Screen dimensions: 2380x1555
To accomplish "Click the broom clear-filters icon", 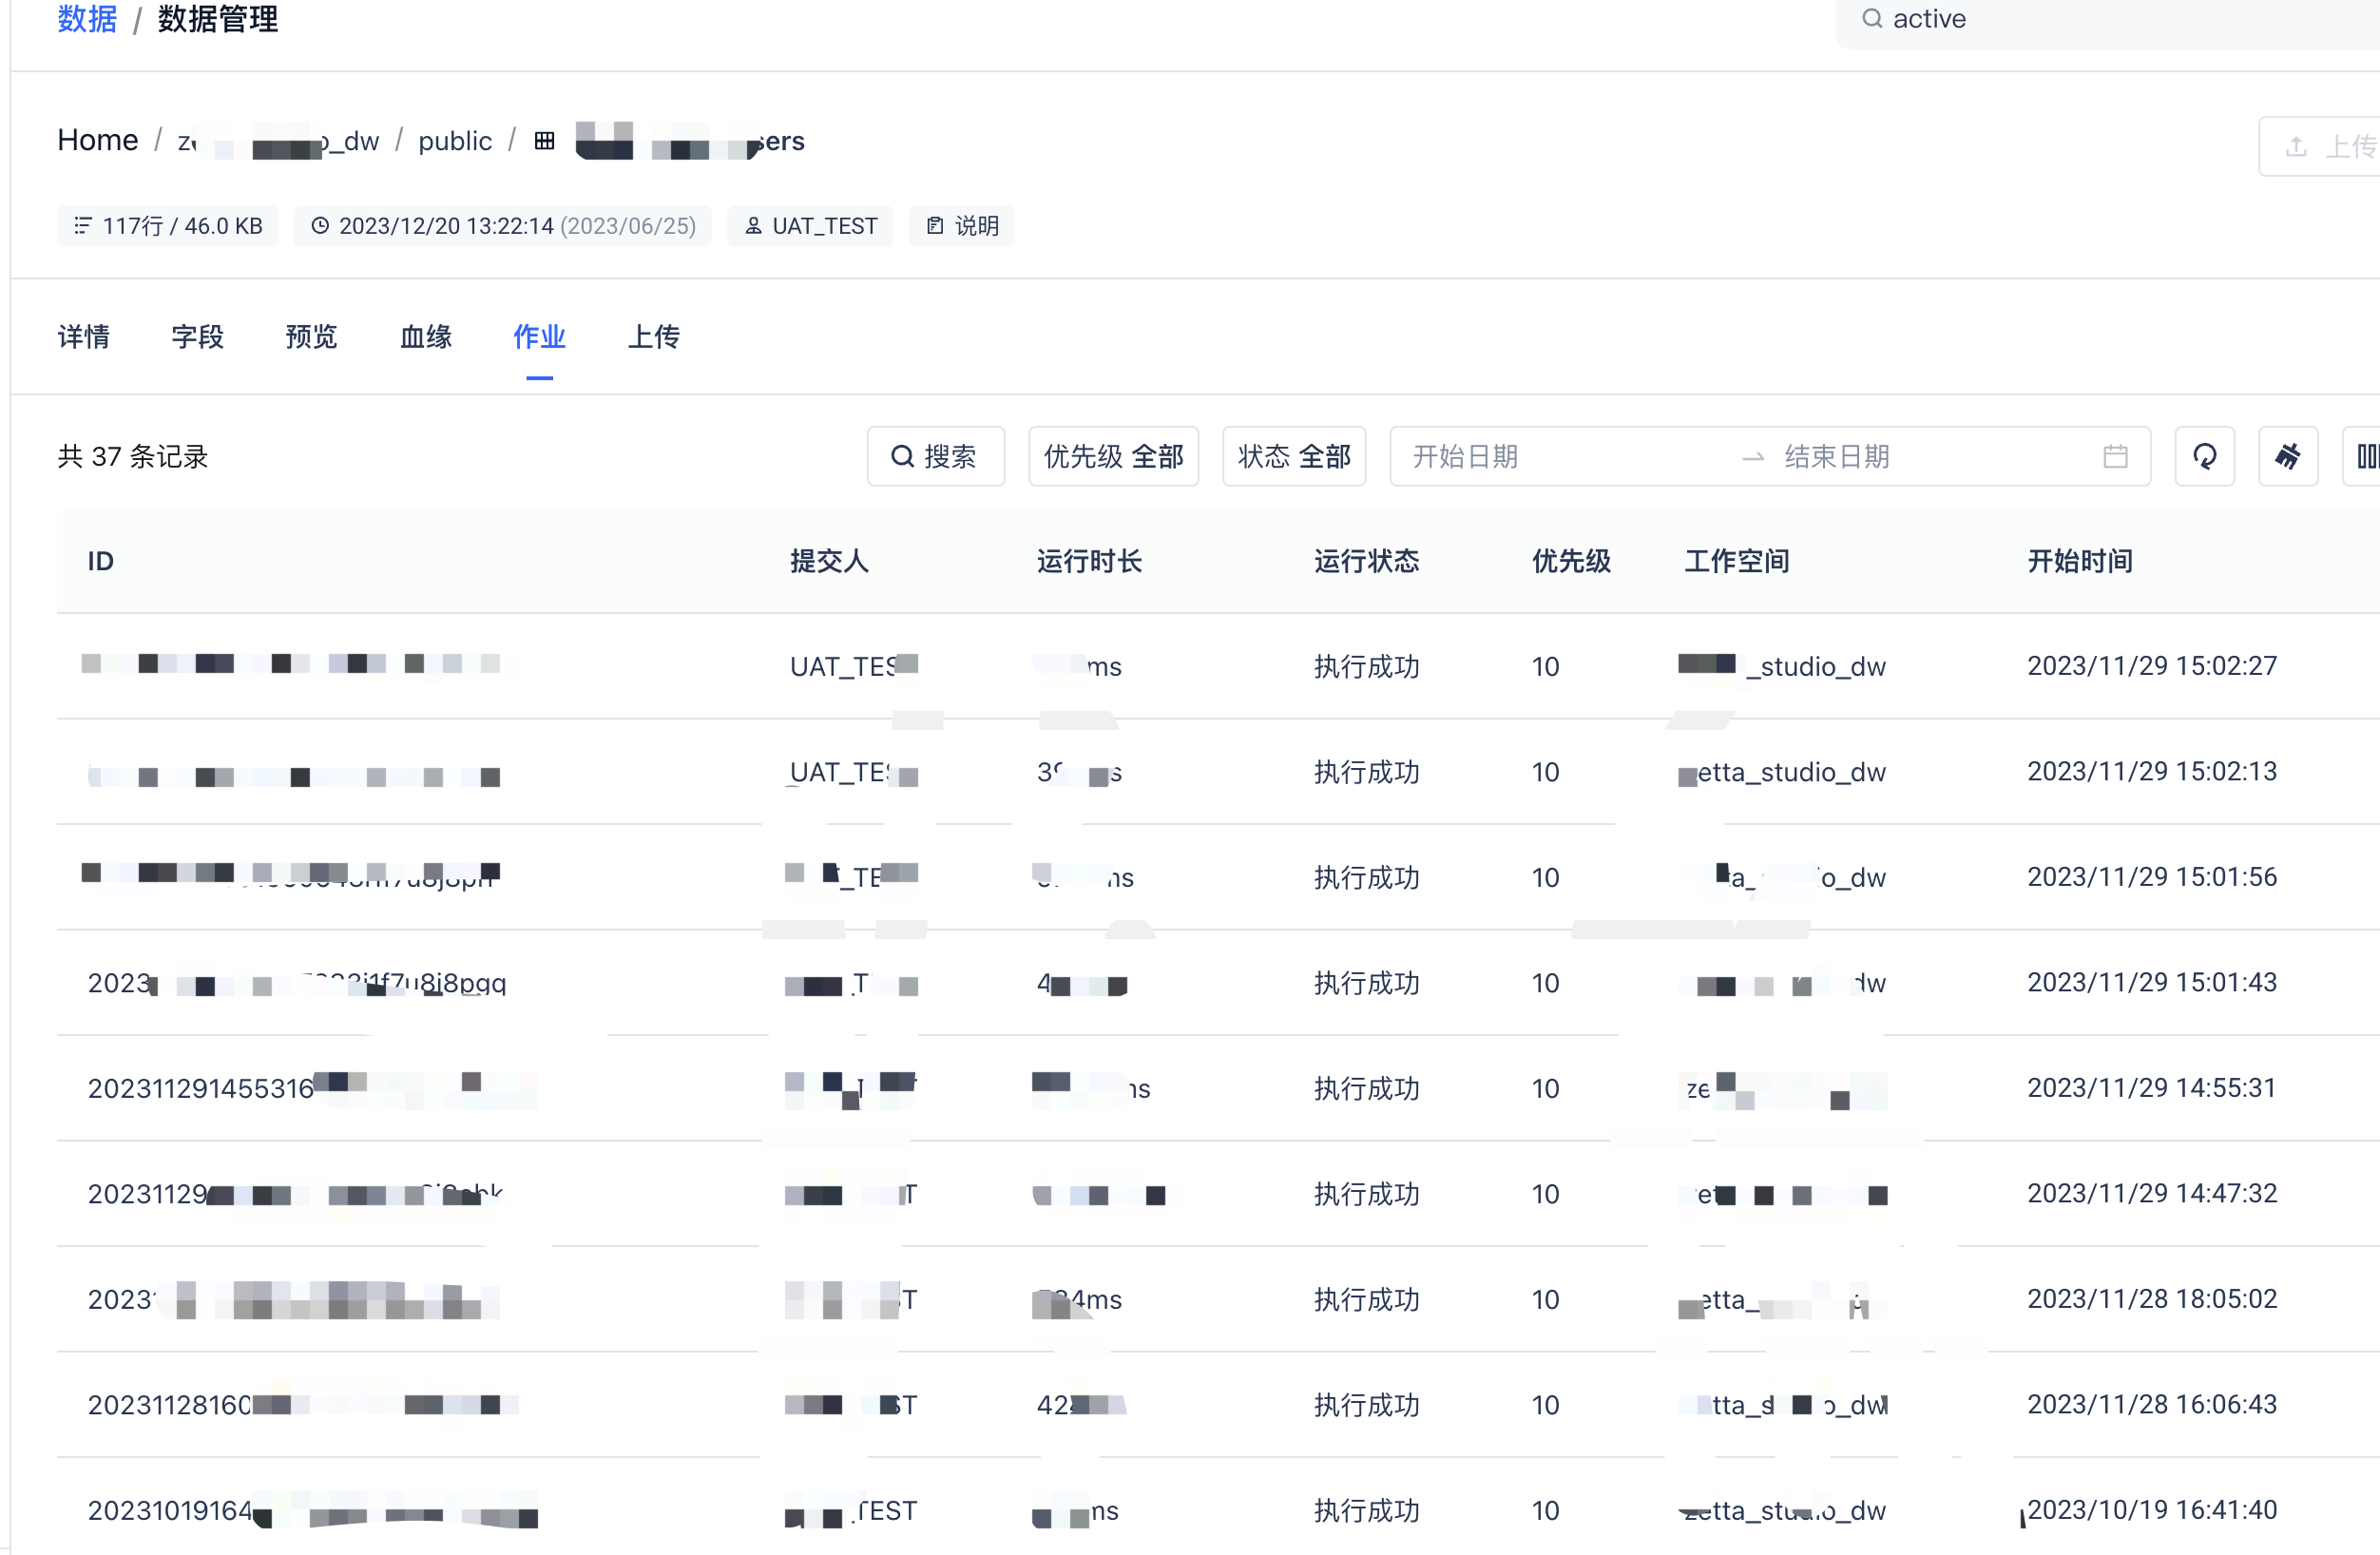I will [2287, 457].
